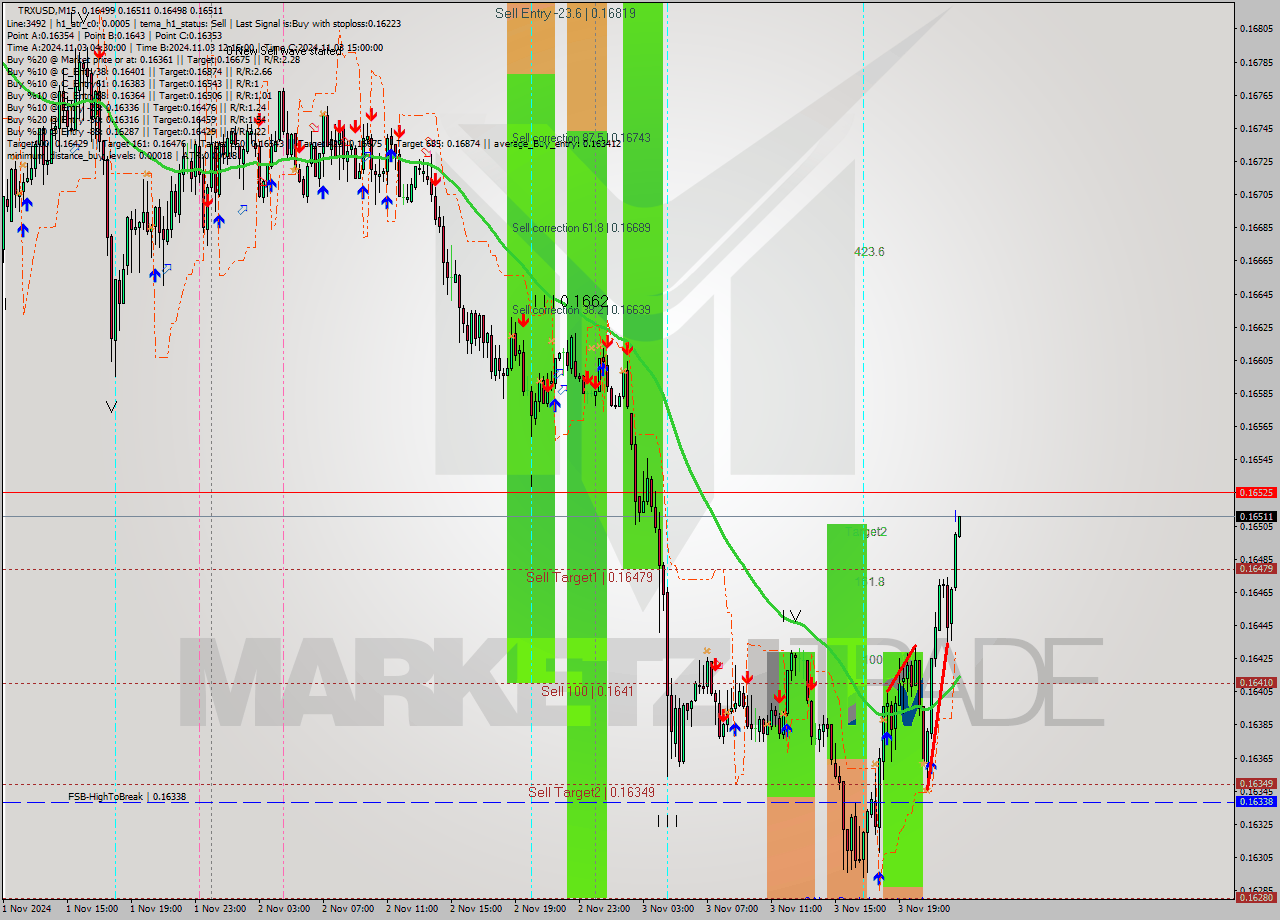Click the '1 Nov 23:00' time axis label
Viewport: 1280px width, 920px height.
click(220, 909)
